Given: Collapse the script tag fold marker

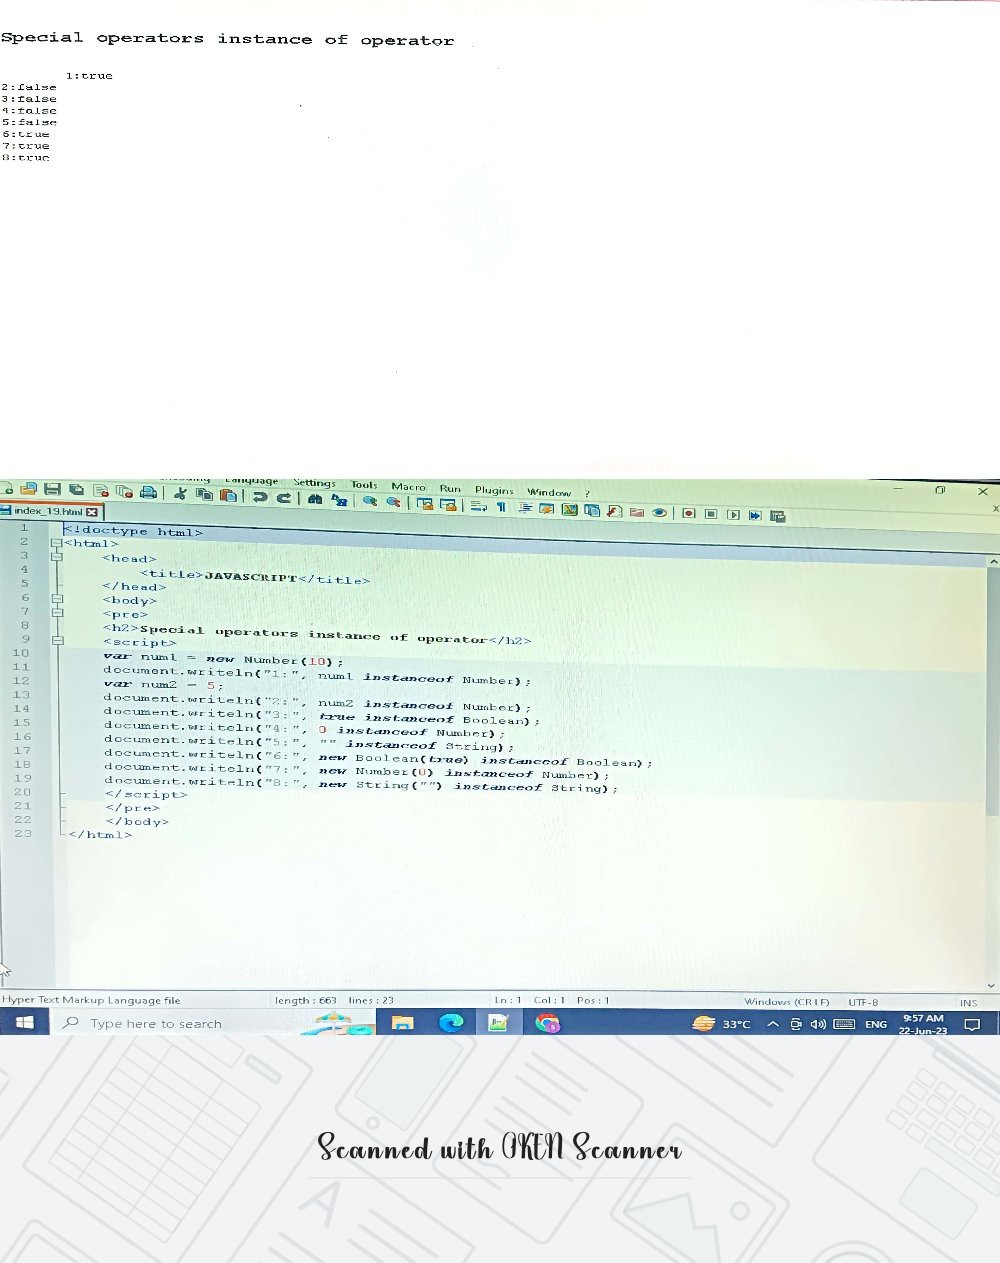Looking at the screenshot, I should [58, 641].
